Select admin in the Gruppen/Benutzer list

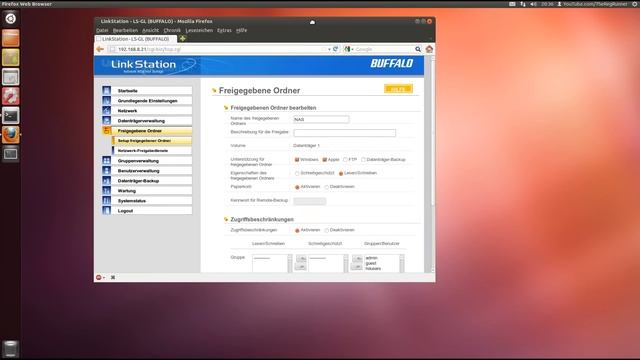tap(371, 258)
